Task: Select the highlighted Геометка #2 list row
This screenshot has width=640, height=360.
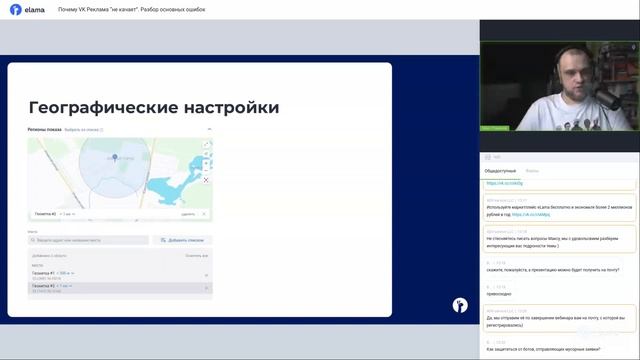Action: [120, 288]
